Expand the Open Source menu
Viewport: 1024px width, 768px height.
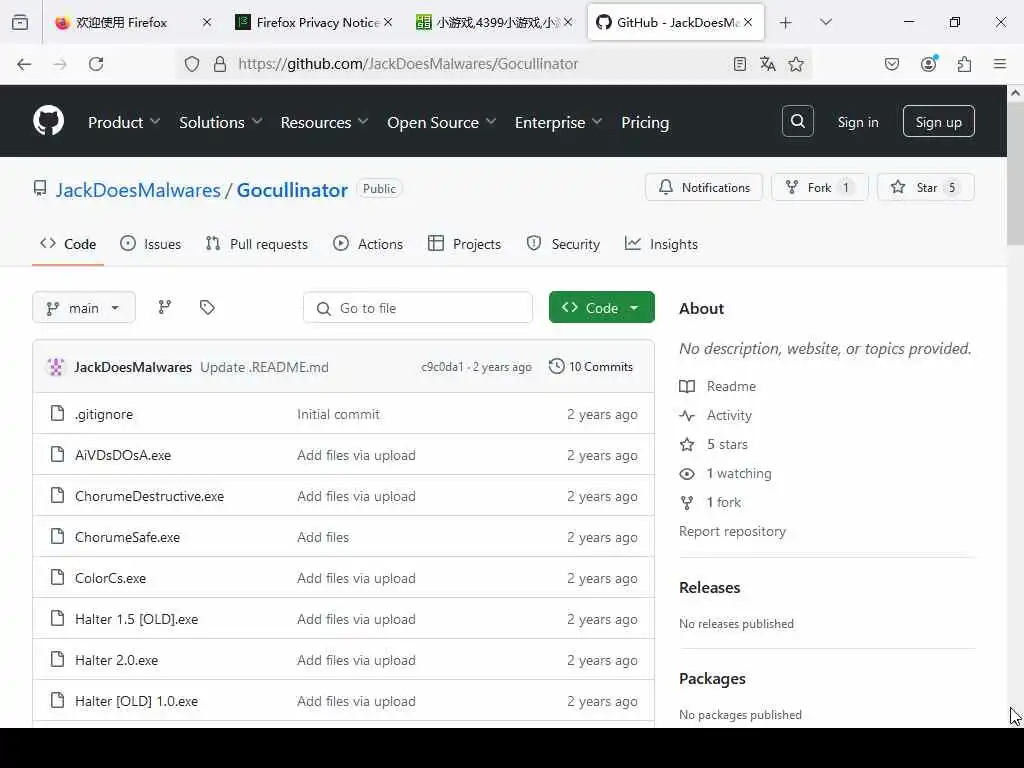(x=441, y=122)
